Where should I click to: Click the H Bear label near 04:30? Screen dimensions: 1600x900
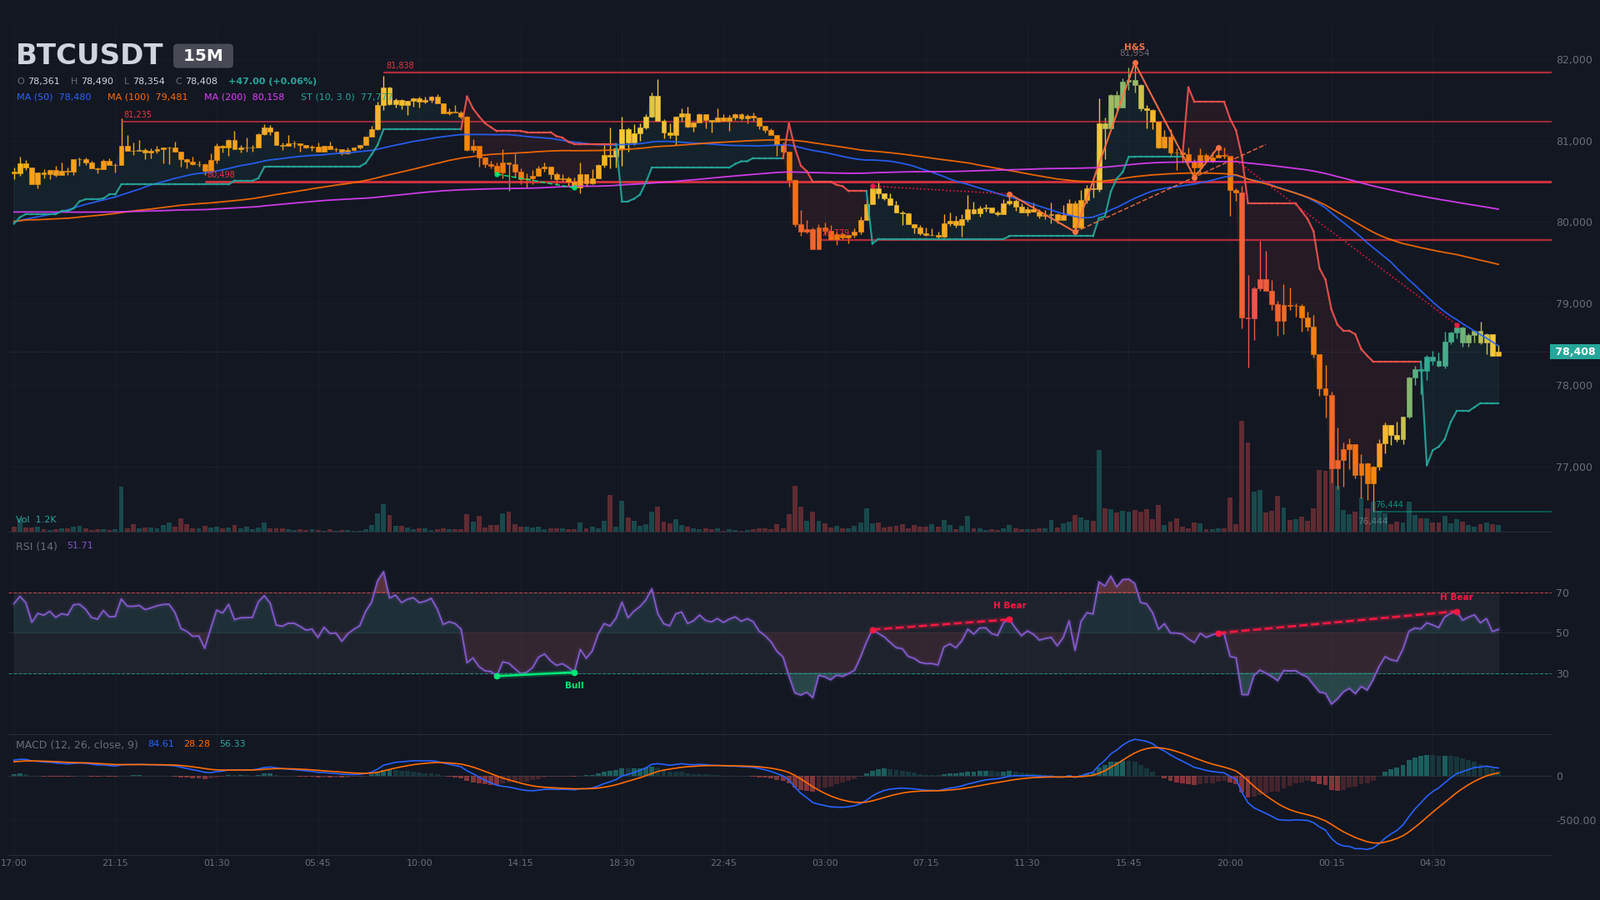click(1456, 597)
